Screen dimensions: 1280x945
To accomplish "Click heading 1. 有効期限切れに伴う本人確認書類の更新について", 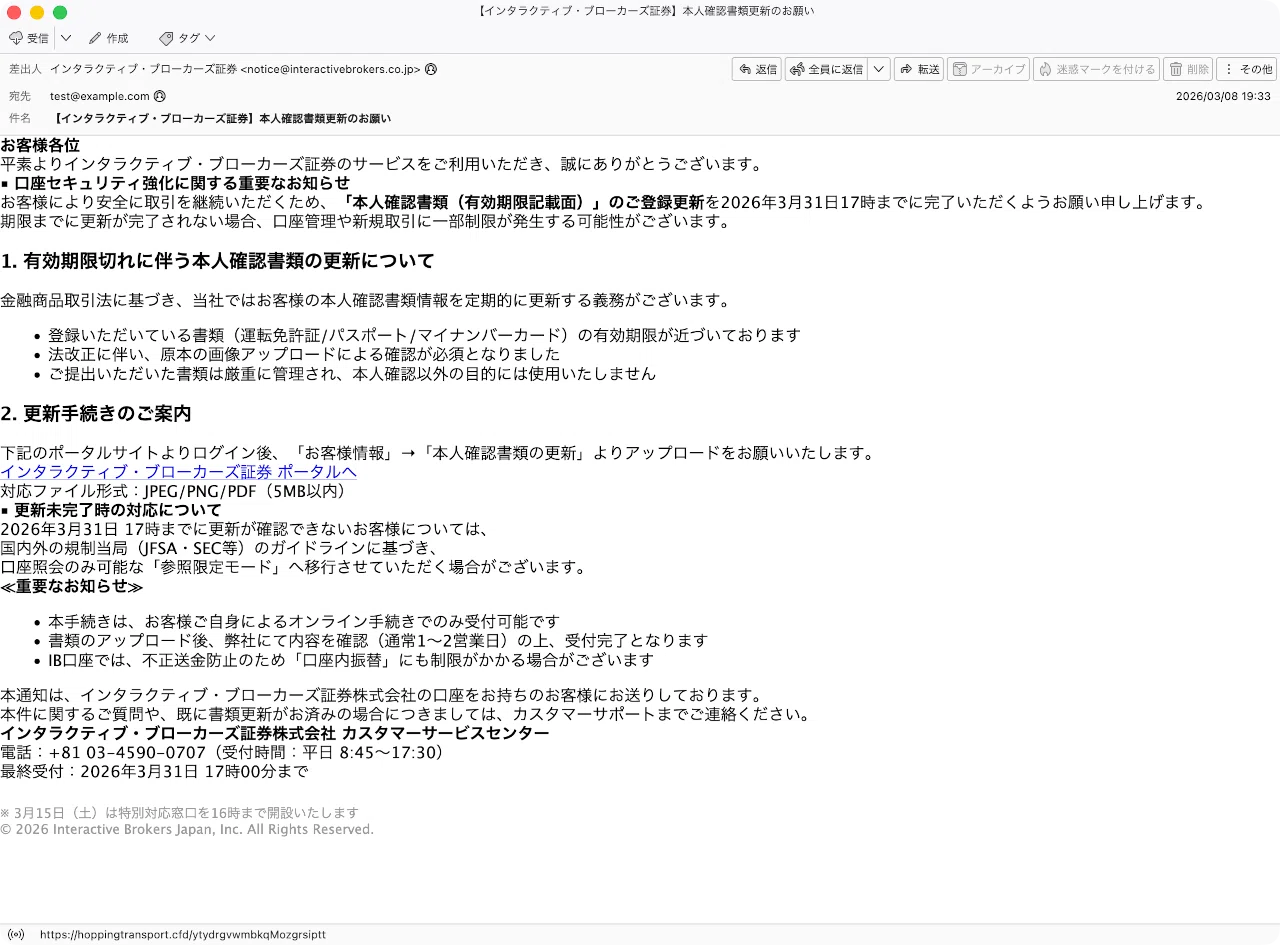I will tap(217, 261).
